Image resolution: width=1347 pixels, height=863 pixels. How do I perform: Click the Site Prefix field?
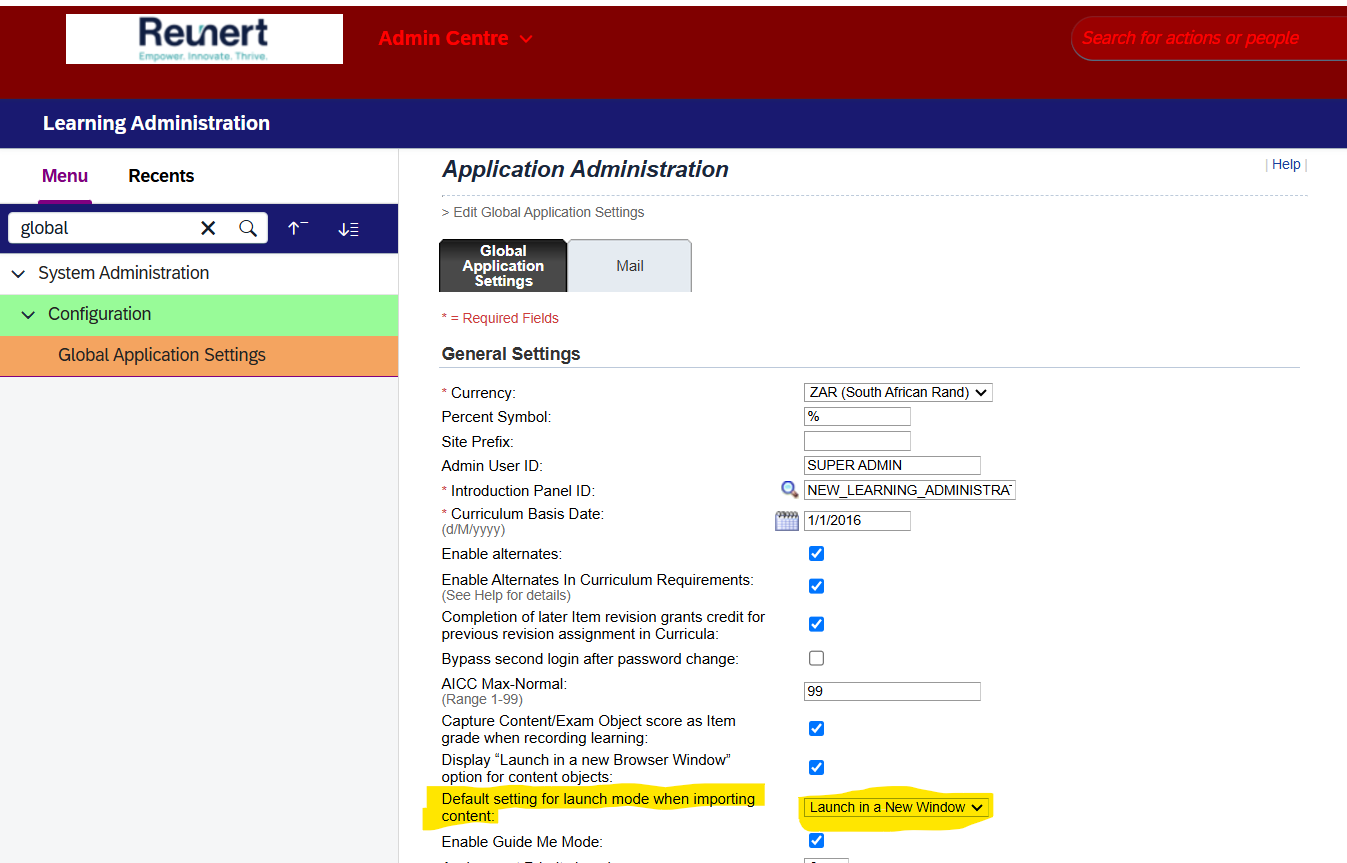[857, 441]
